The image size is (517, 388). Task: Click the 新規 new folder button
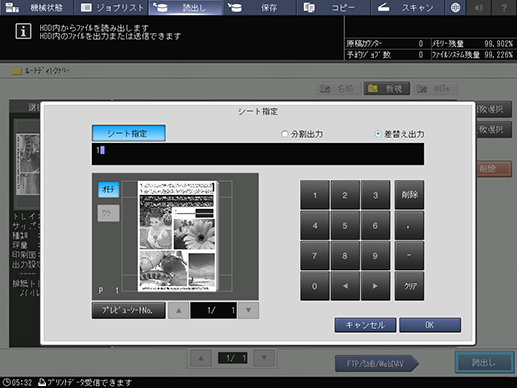click(387, 89)
